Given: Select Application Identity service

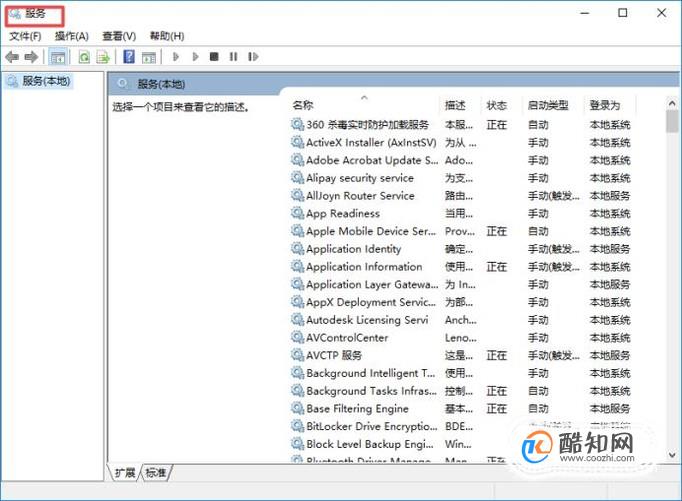Looking at the screenshot, I should click(x=461, y=249).
